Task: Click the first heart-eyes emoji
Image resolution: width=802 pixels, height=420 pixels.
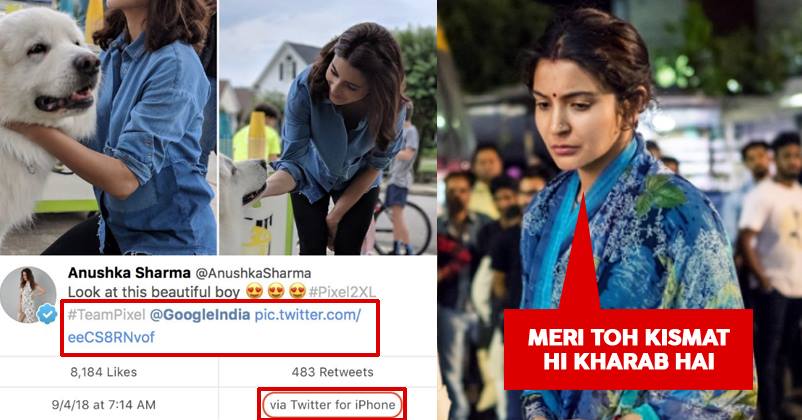Action: pyautogui.click(x=254, y=291)
